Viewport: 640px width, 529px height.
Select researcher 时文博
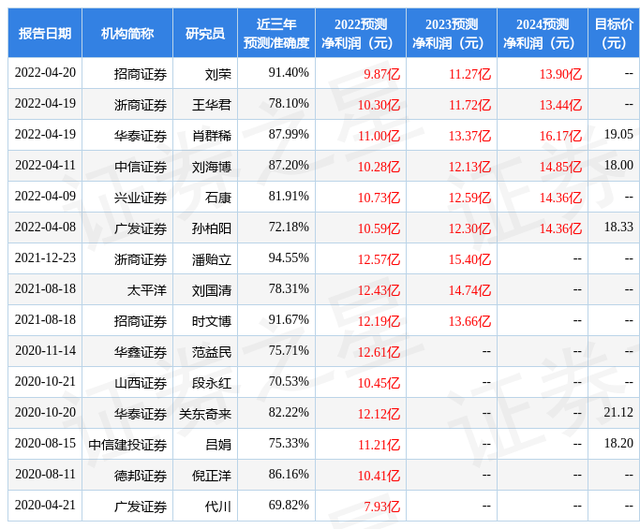(x=211, y=321)
